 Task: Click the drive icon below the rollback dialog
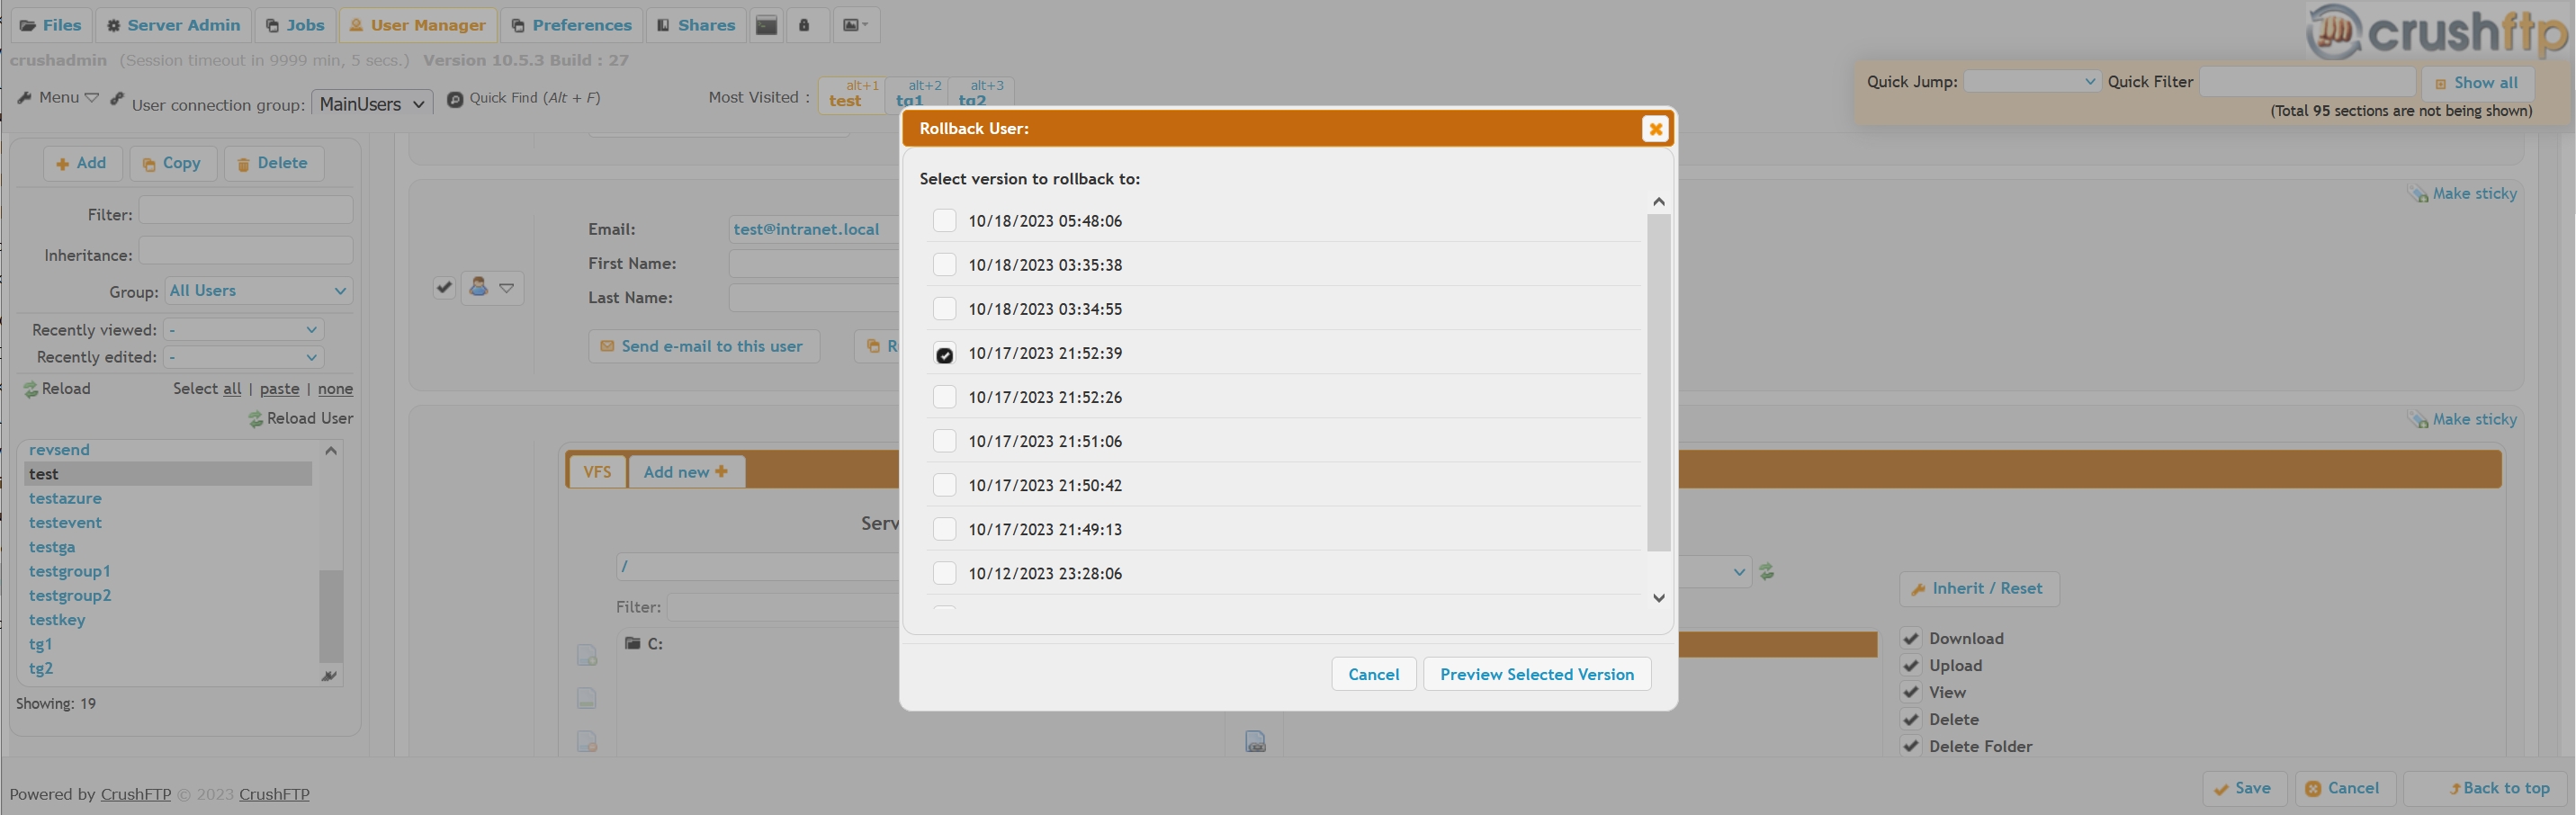(x=1255, y=742)
